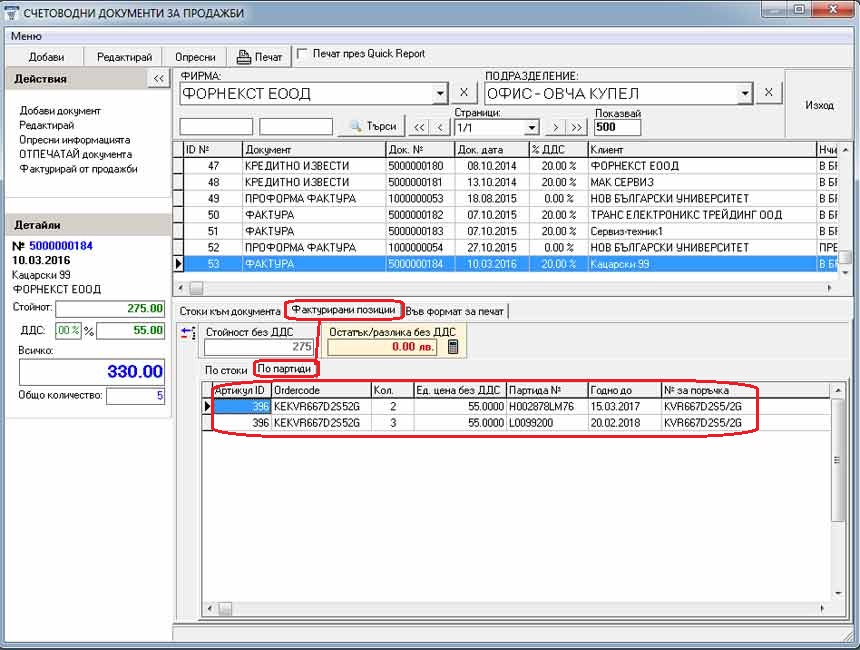The image size is (860, 650).
Task: Click the Документ column header
Action: [314, 150]
